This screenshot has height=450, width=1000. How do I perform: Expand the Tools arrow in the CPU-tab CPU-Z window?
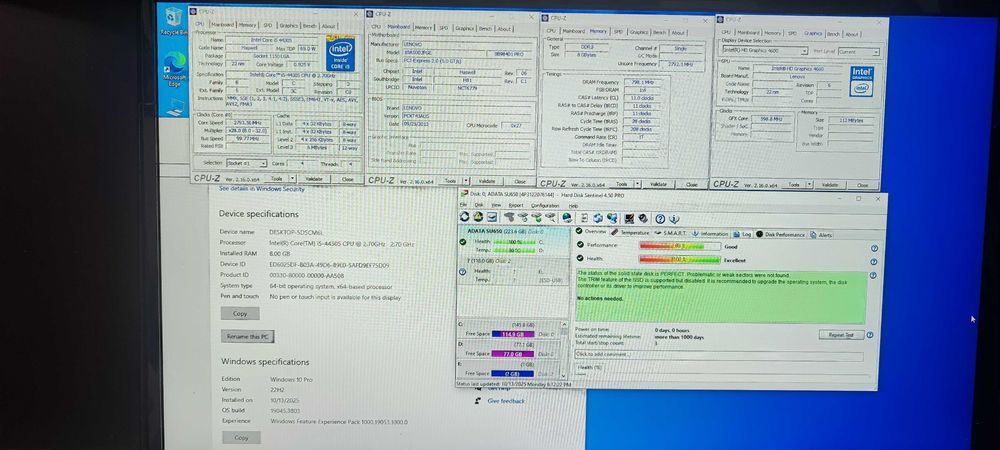tap(293, 179)
